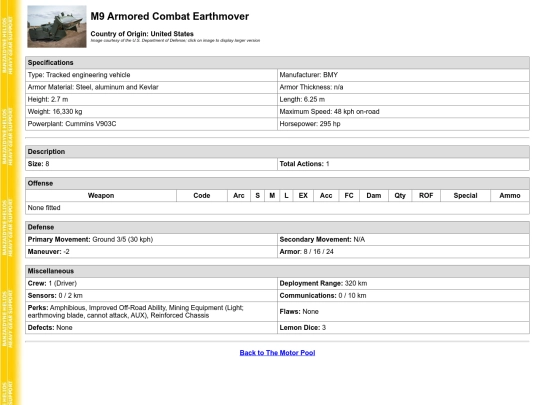Click the Maneuver: -2 cell
This screenshot has height=405, width=540.
point(151,252)
